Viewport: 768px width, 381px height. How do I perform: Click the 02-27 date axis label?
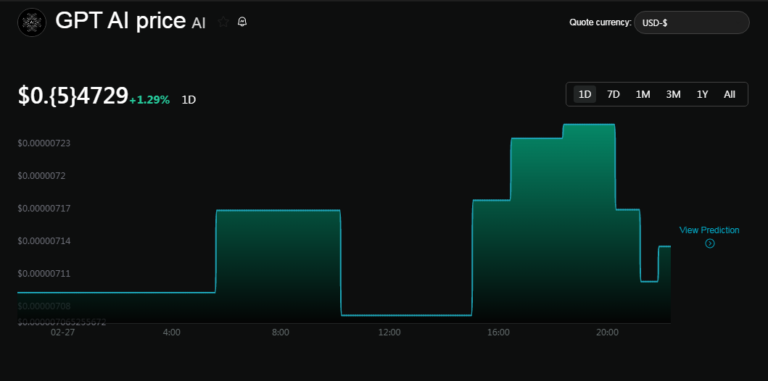pos(62,333)
